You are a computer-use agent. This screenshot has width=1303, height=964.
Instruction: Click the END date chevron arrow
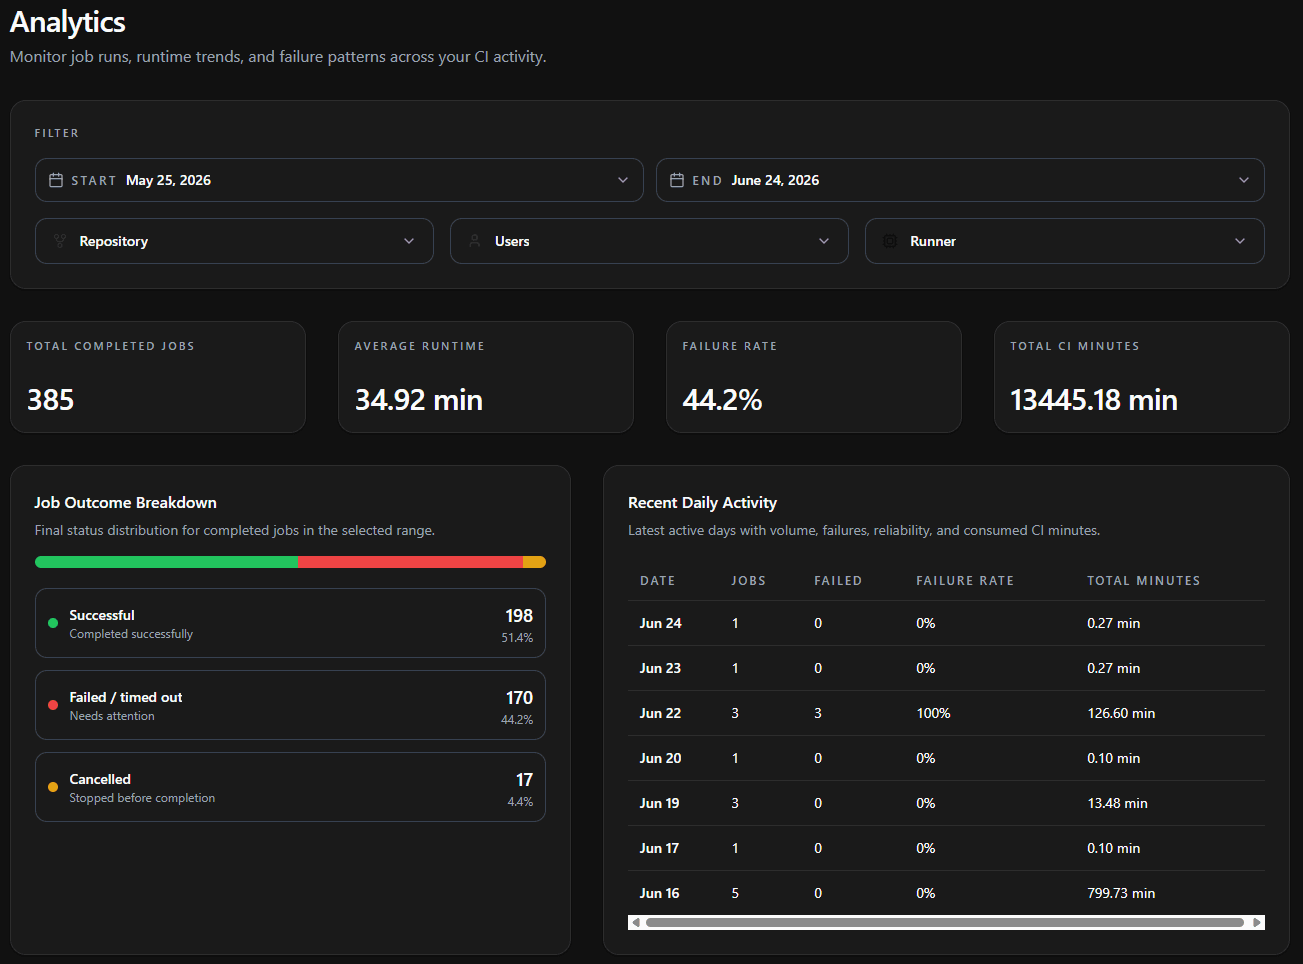1244,180
